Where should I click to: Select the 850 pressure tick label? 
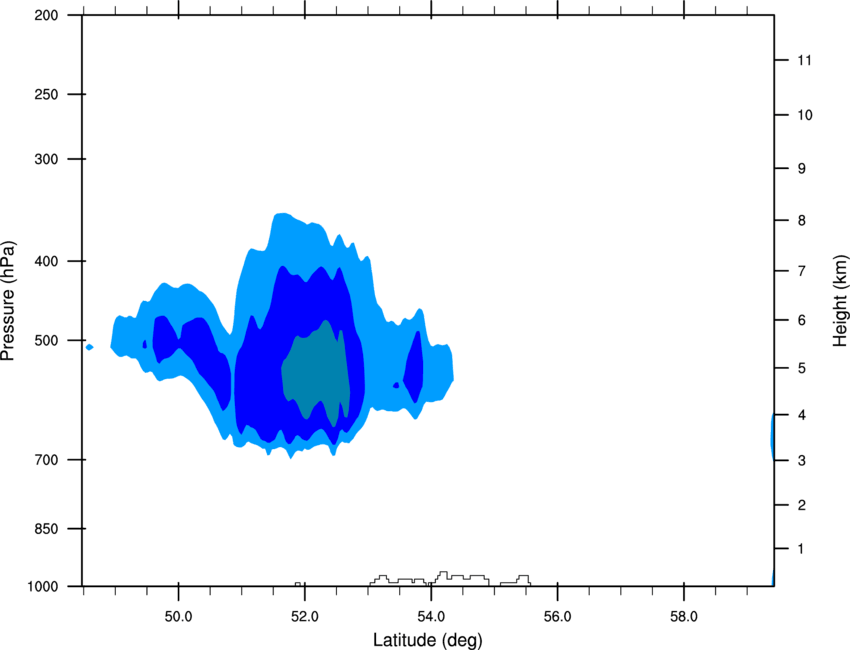coord(46,529)
